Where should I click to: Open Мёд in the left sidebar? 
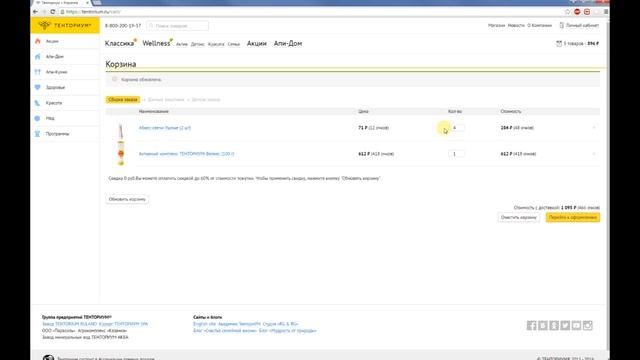(50, 118)
